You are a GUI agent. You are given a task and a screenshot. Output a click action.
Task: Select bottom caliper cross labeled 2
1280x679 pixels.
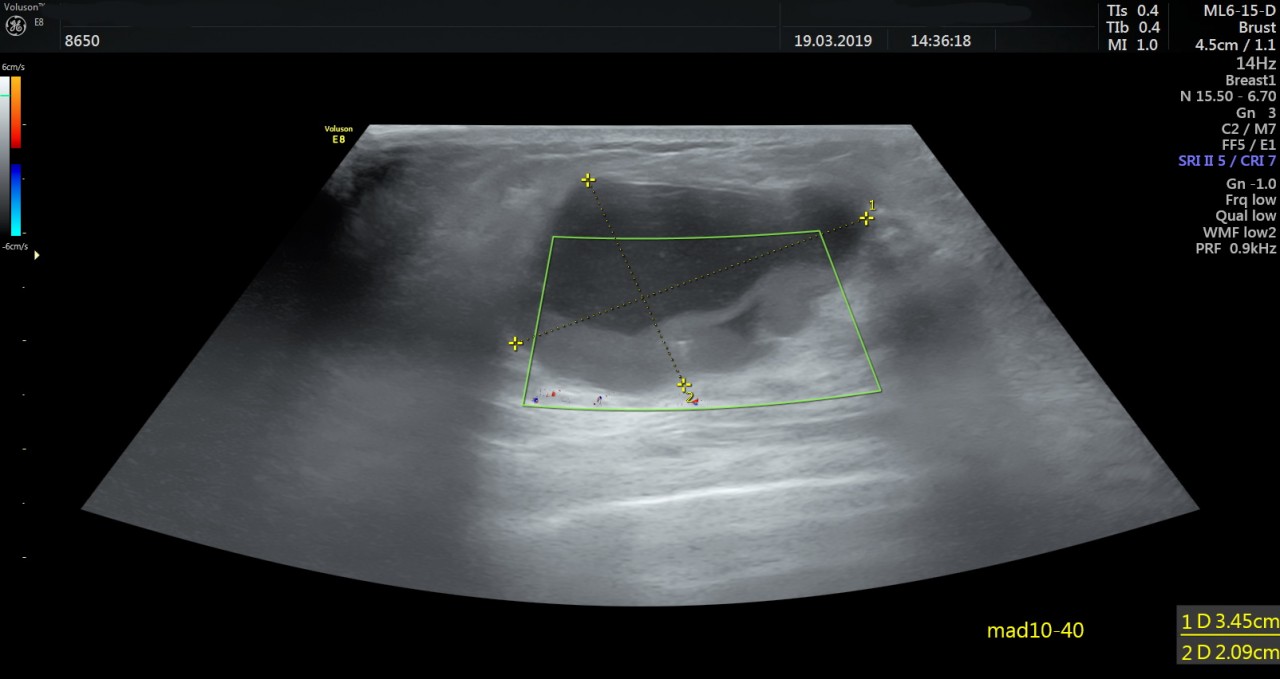click(x=684, y=384)
